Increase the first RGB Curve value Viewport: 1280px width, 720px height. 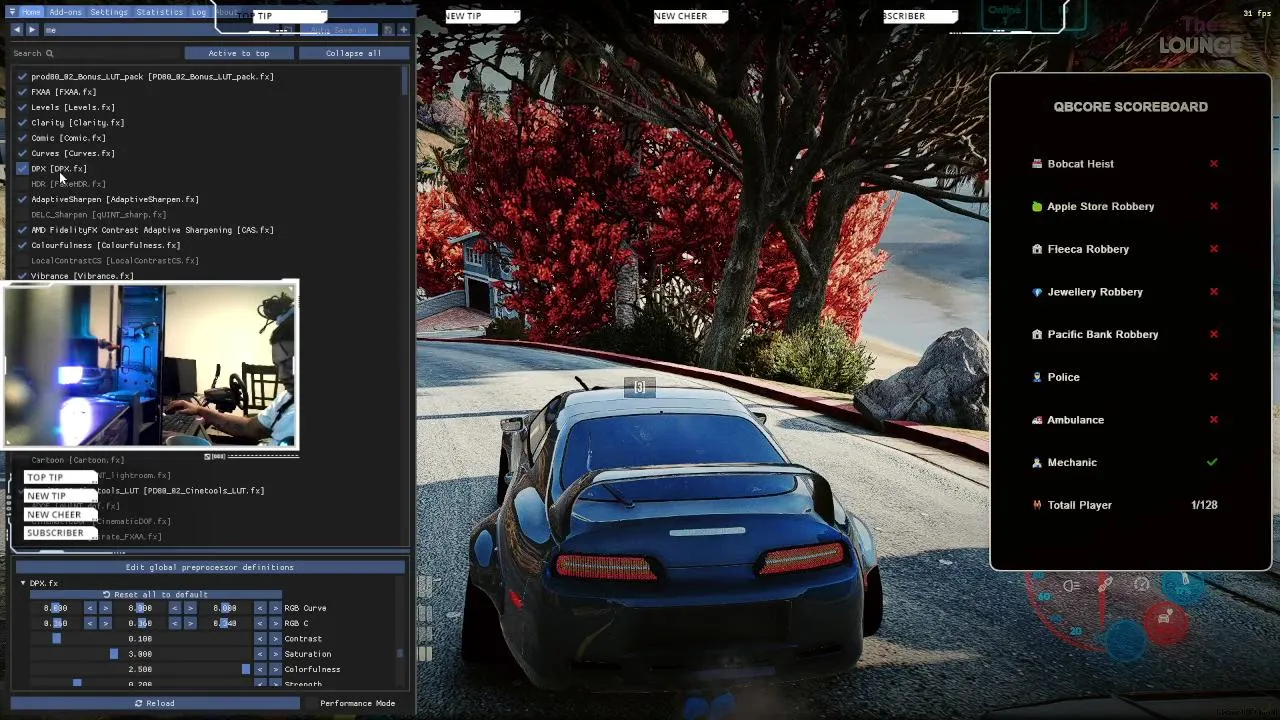(105, 608)
